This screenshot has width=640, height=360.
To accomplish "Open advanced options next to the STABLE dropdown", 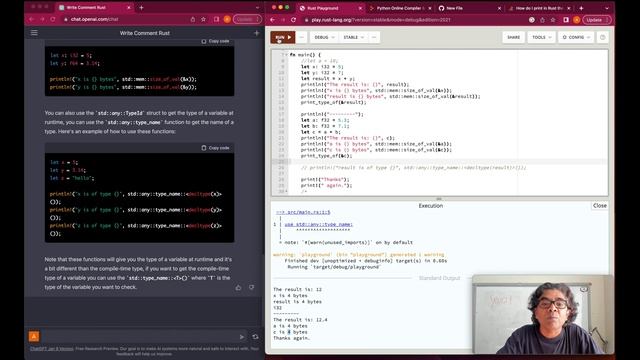I will tap(374, 37).
